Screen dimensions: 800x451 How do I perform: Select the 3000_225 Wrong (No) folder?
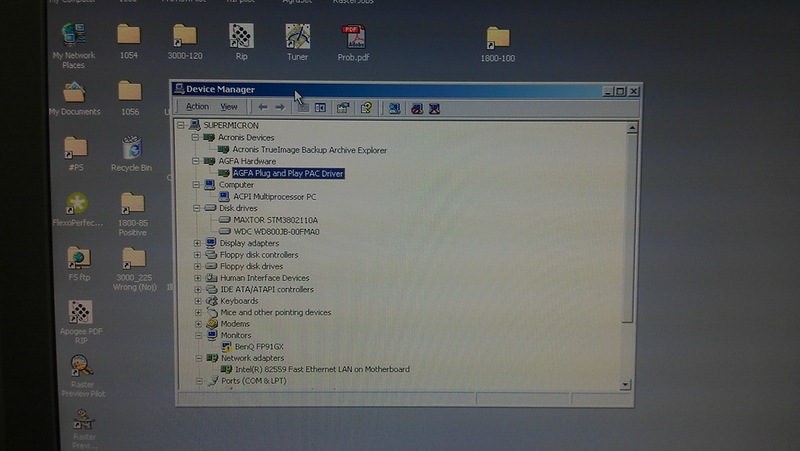(x=134, y=269)
